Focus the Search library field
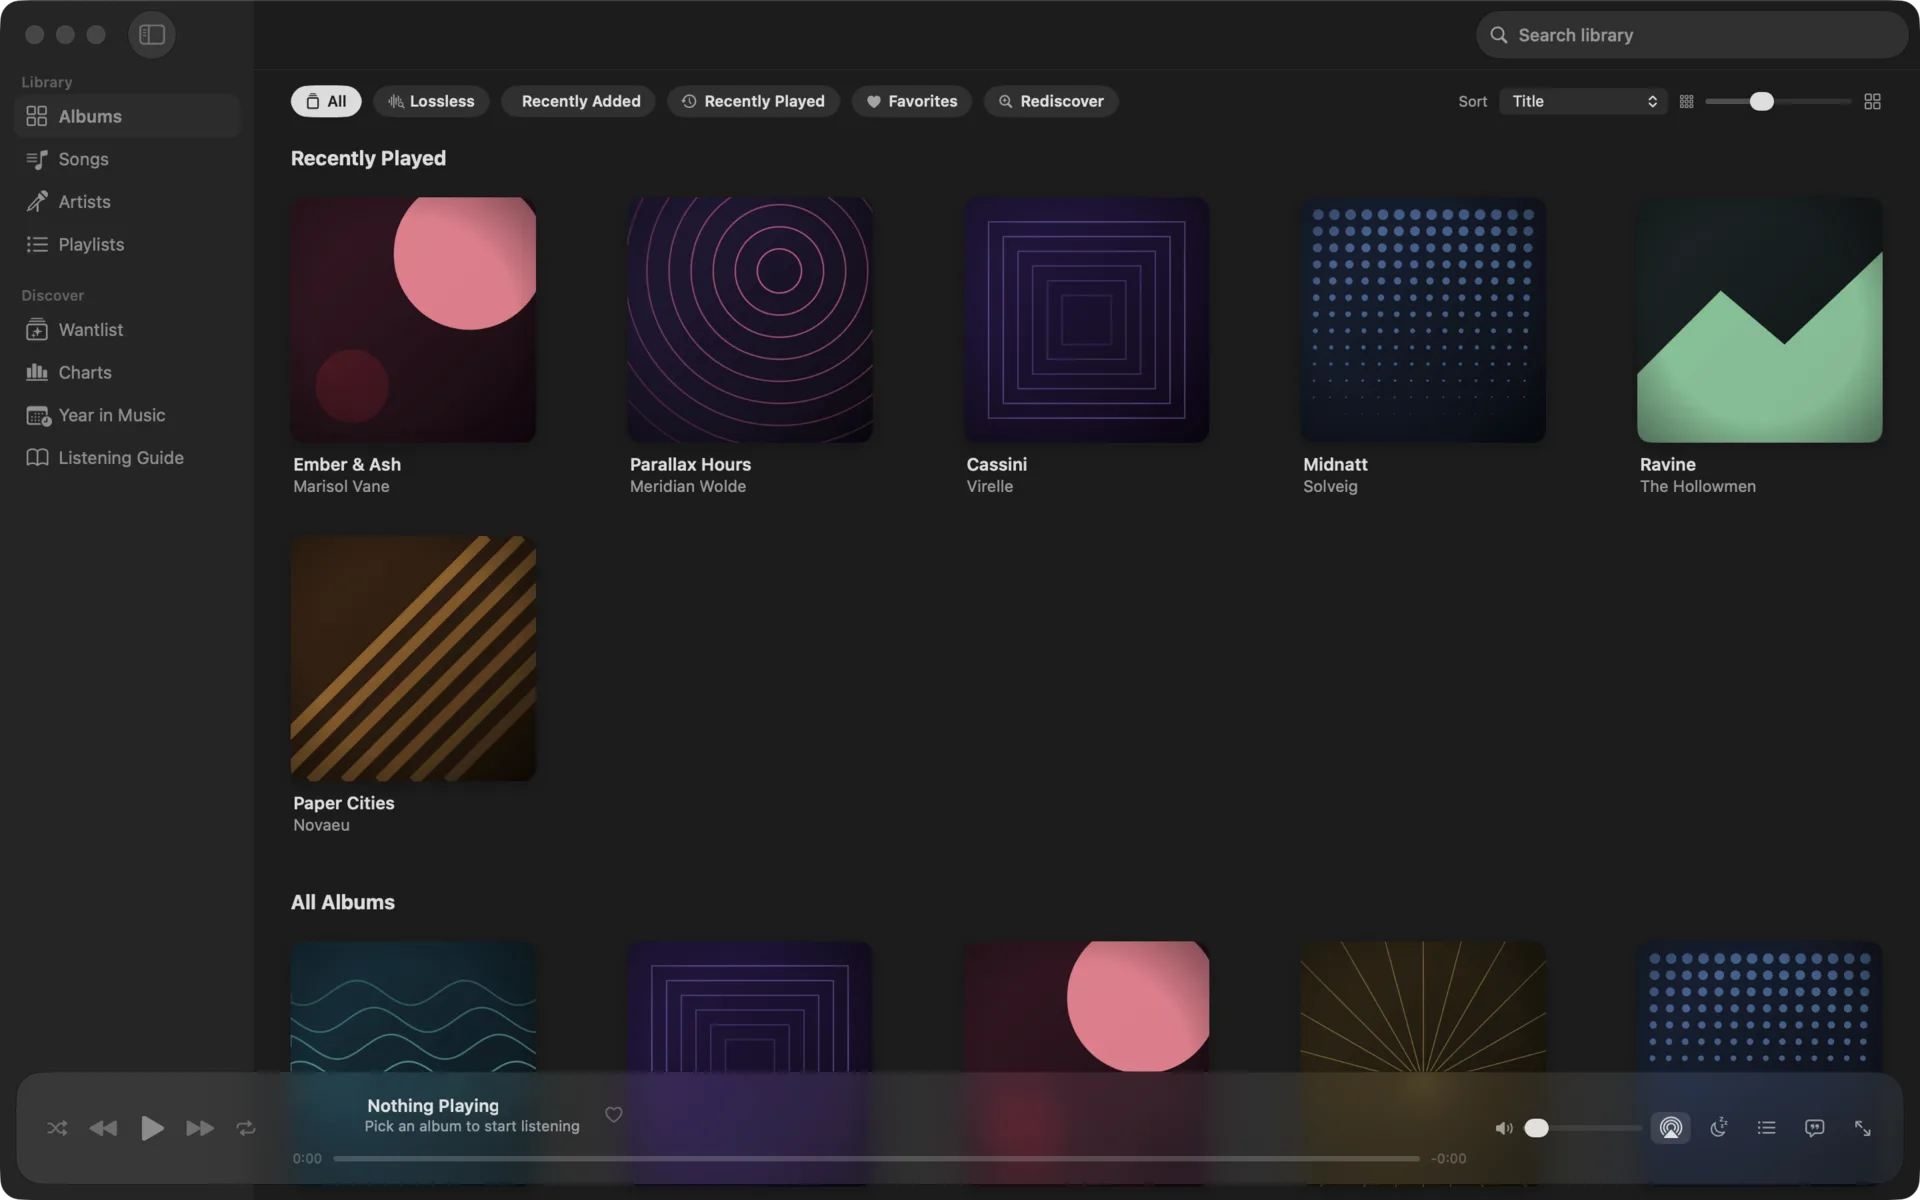Screen dimensions: 1920x1200 (x=1691, y=35)
